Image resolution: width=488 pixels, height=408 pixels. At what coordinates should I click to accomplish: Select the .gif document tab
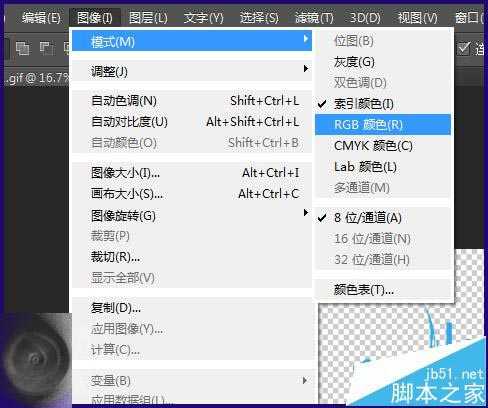37,78
